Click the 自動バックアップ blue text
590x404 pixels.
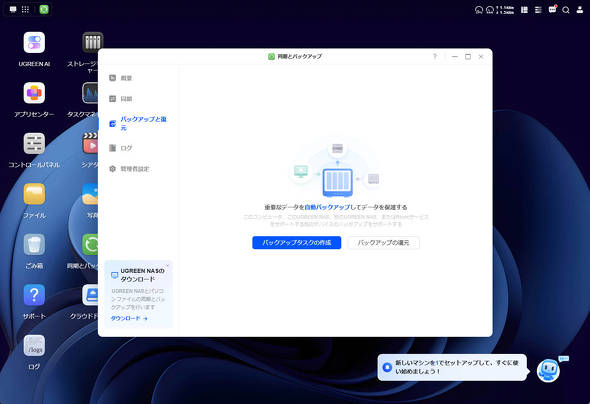[x=327, y=207]
